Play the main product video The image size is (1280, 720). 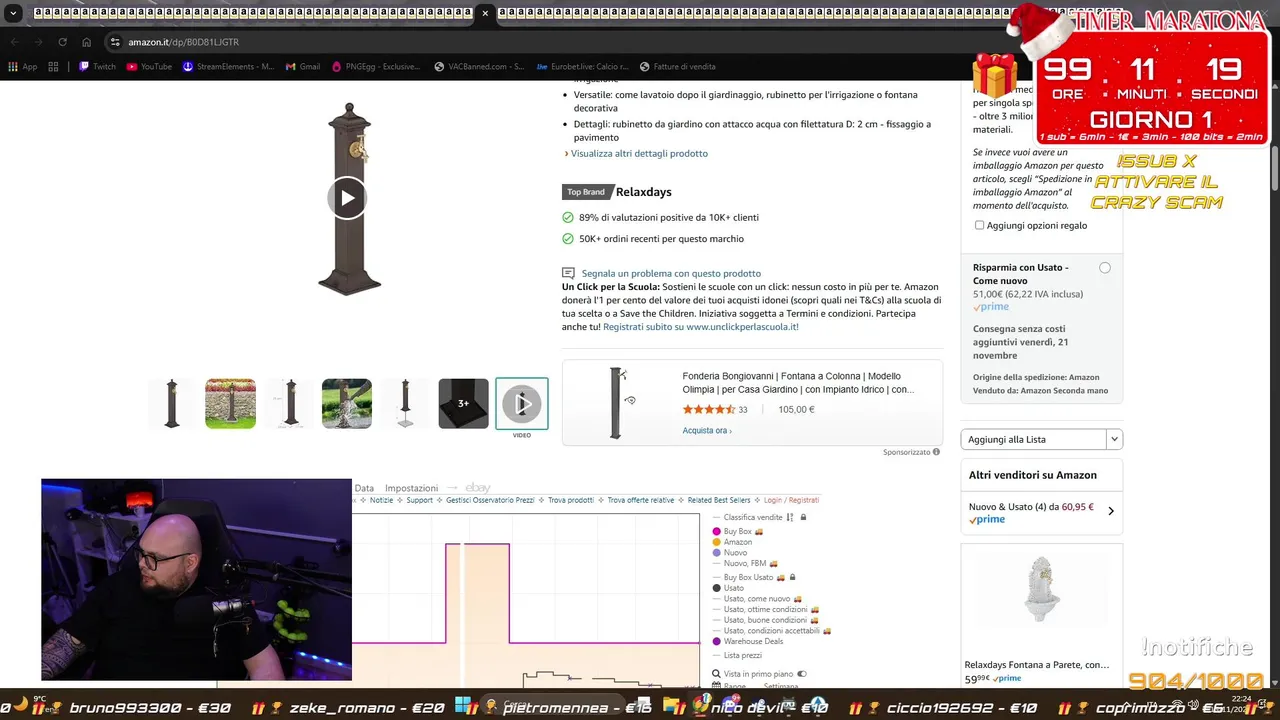click(347, 198)
